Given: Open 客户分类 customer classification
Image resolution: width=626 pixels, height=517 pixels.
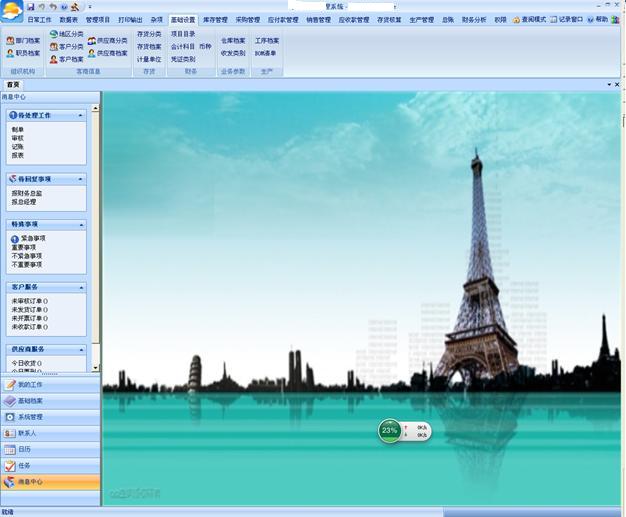Looking at the screenshot, I should tap(67, 46).
